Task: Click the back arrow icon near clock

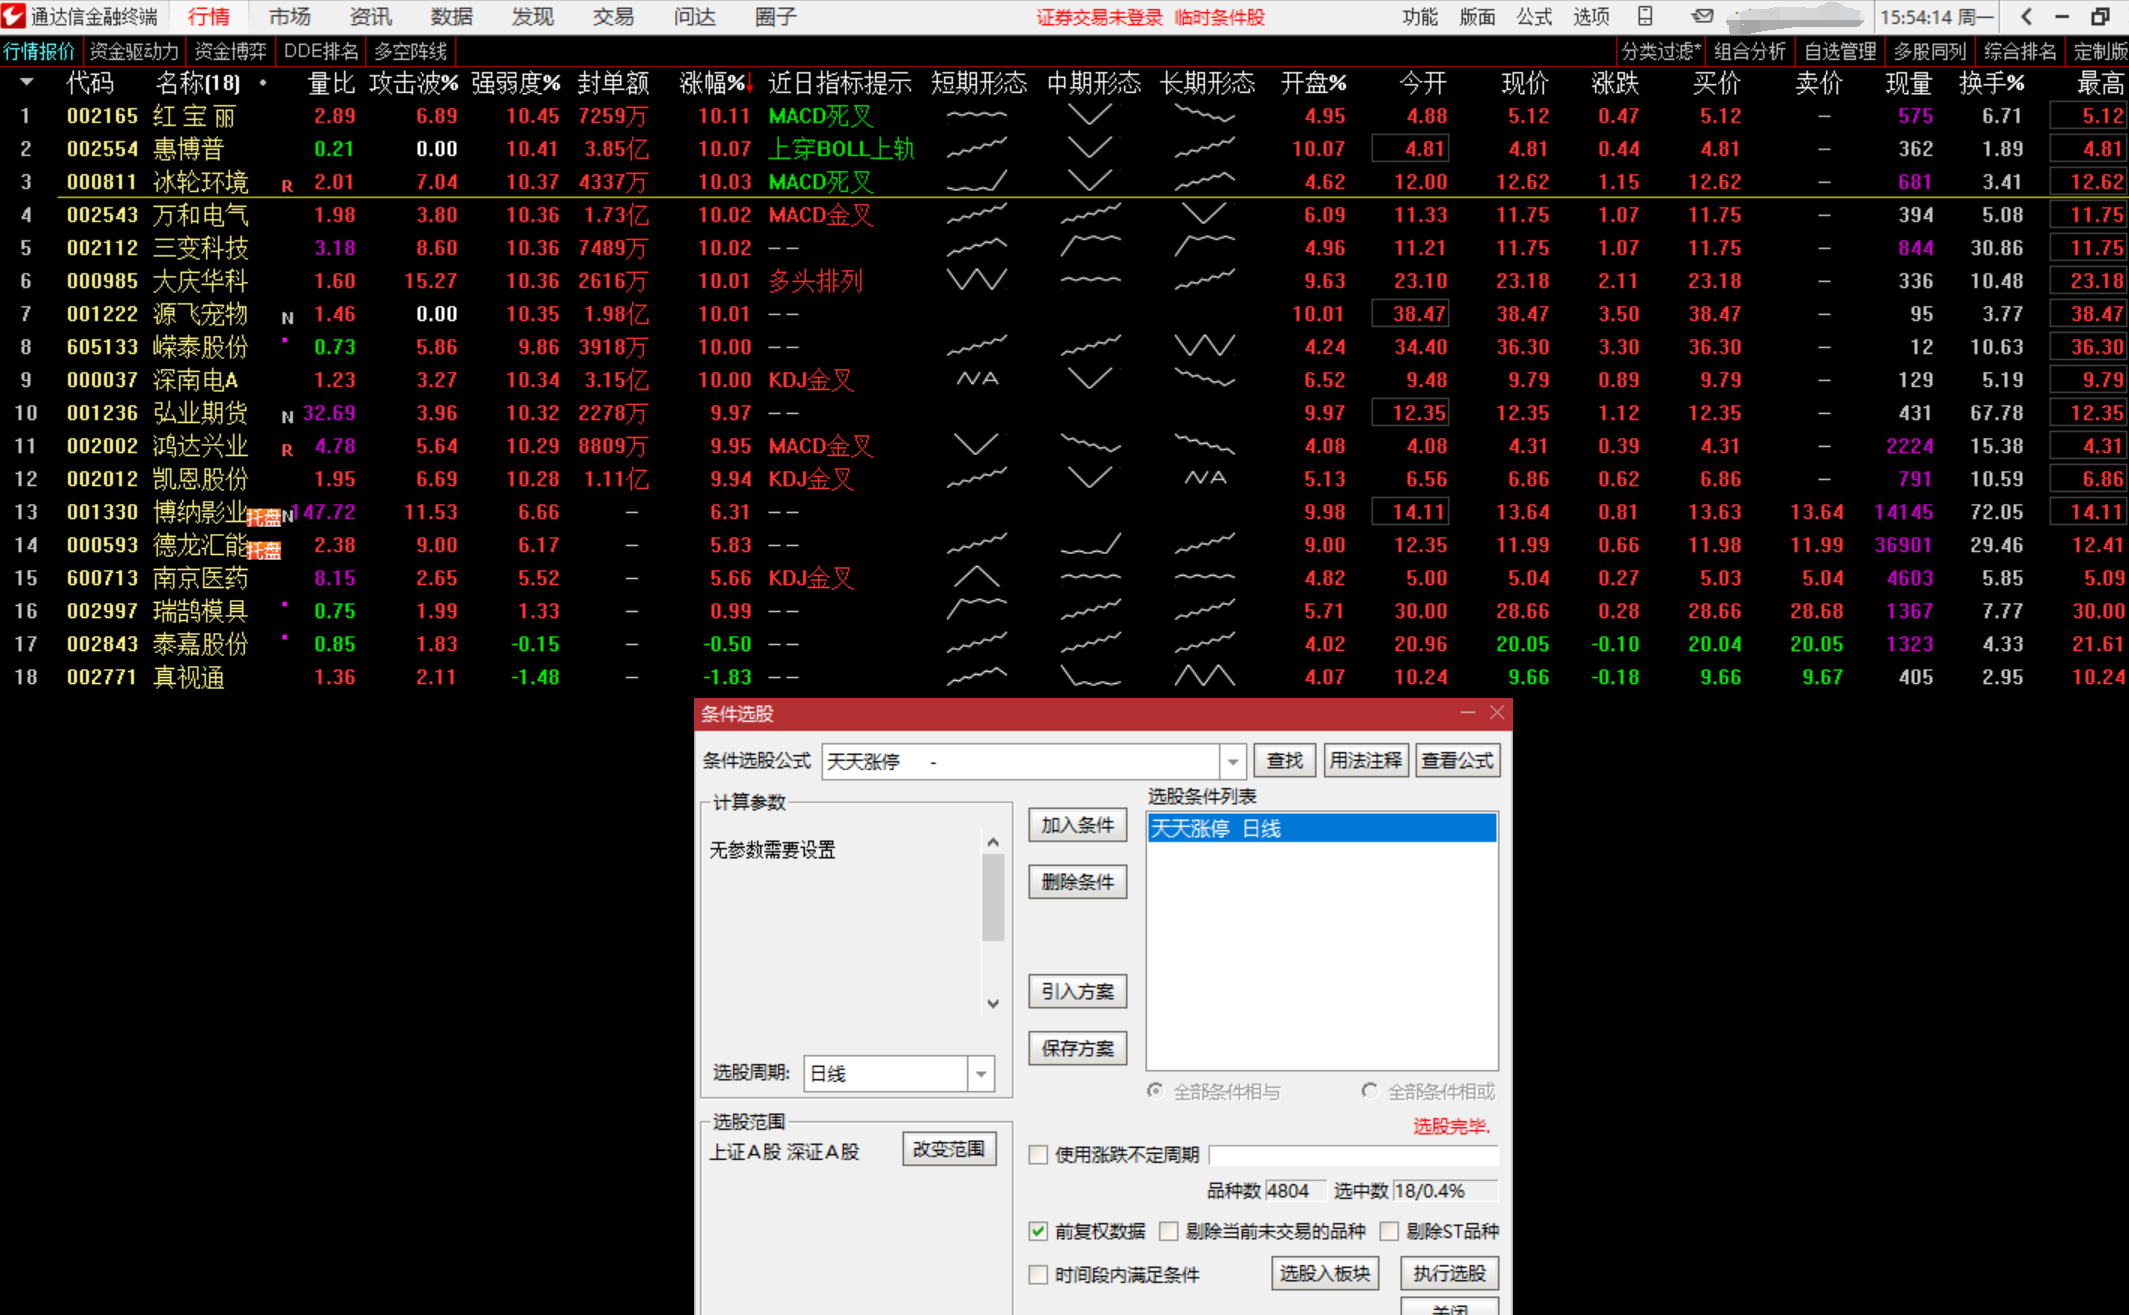Action: point(2026,16)
